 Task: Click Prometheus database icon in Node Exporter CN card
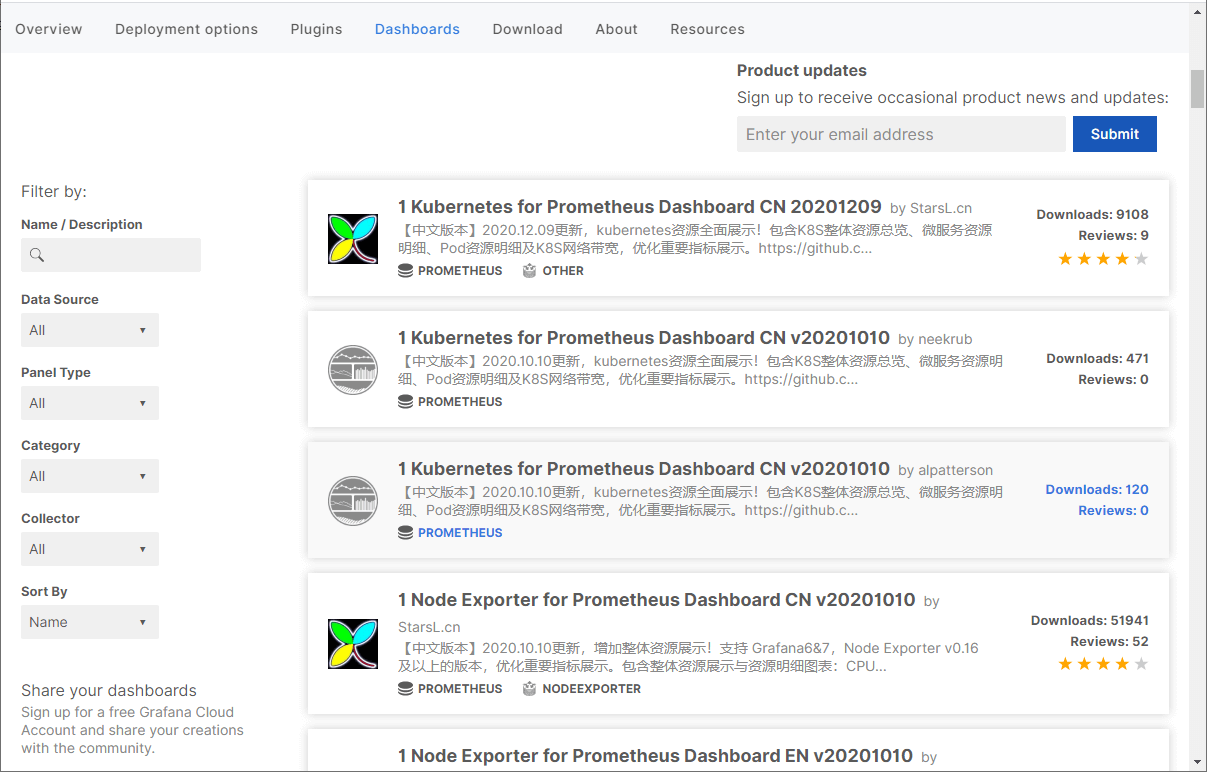405,689
